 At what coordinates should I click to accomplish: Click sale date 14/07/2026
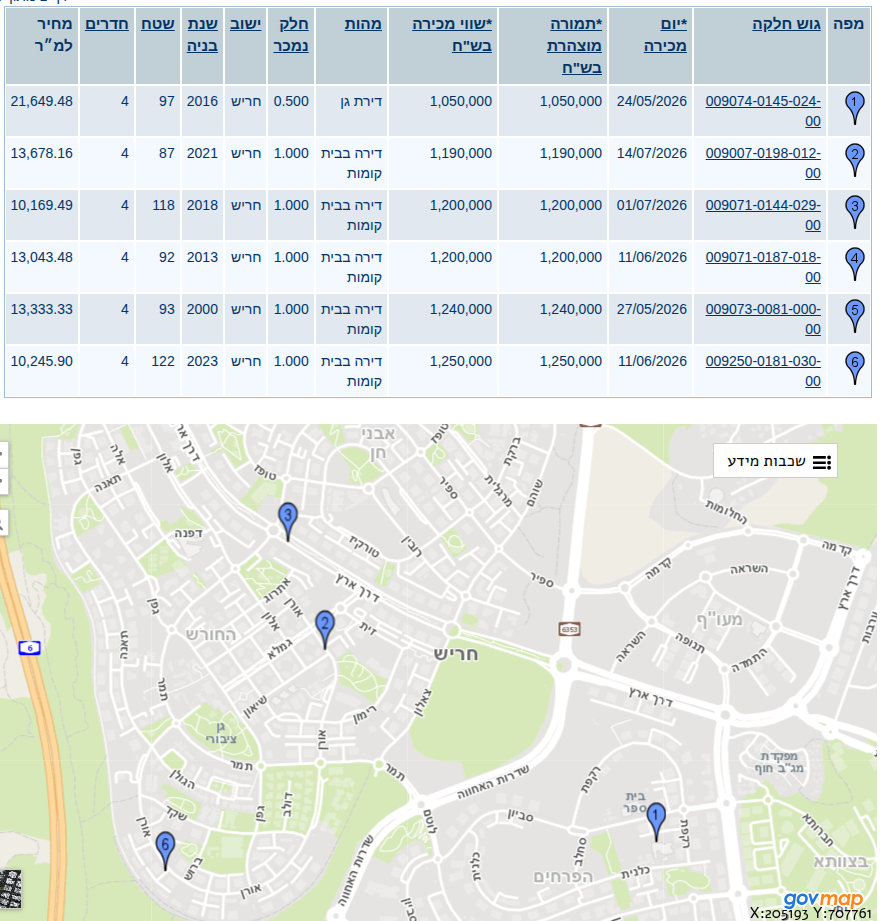(x=651, y=153)
